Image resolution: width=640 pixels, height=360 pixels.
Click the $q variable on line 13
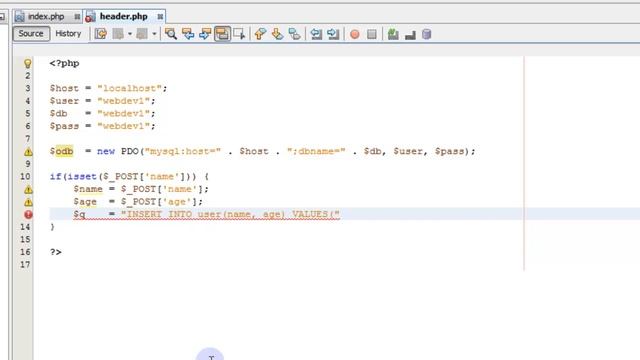point(79,214)
